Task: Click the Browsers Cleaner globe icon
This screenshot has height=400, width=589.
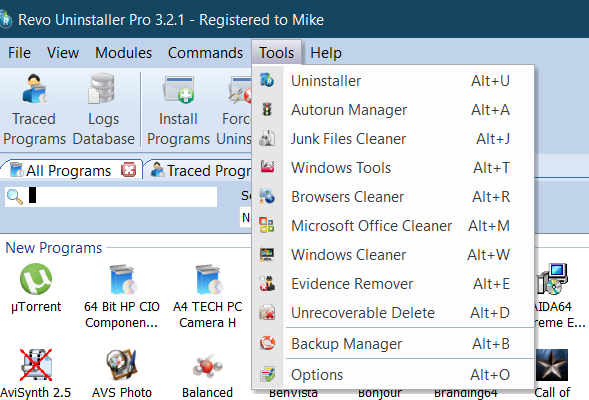Action: pos(267,196)
